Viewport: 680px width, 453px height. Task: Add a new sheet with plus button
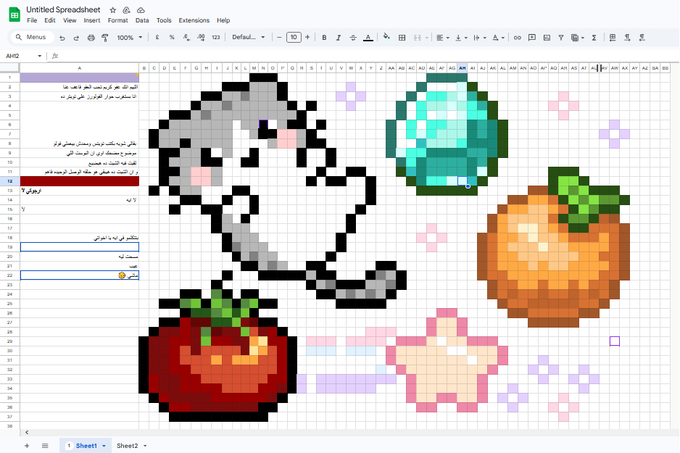(27, 446)
